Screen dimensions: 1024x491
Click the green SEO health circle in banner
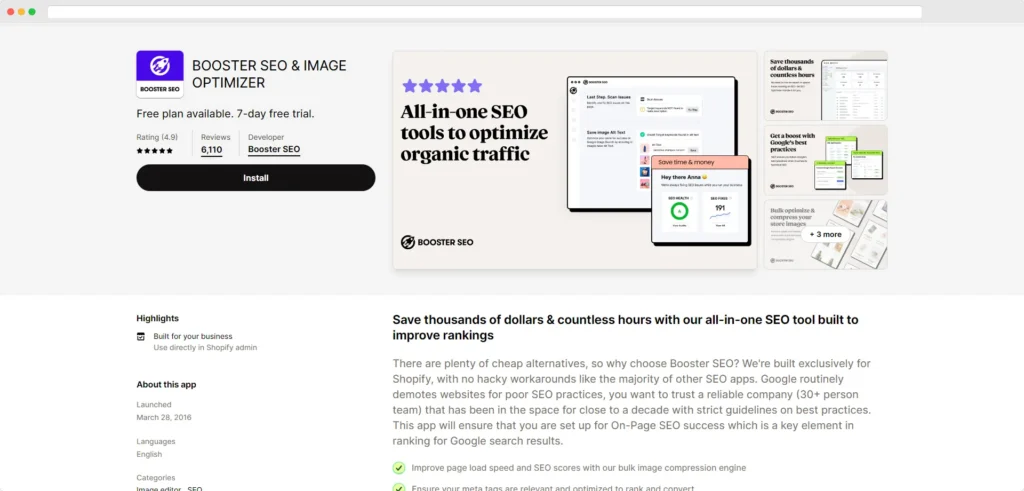pyautogui.click(x=679, y=211)
